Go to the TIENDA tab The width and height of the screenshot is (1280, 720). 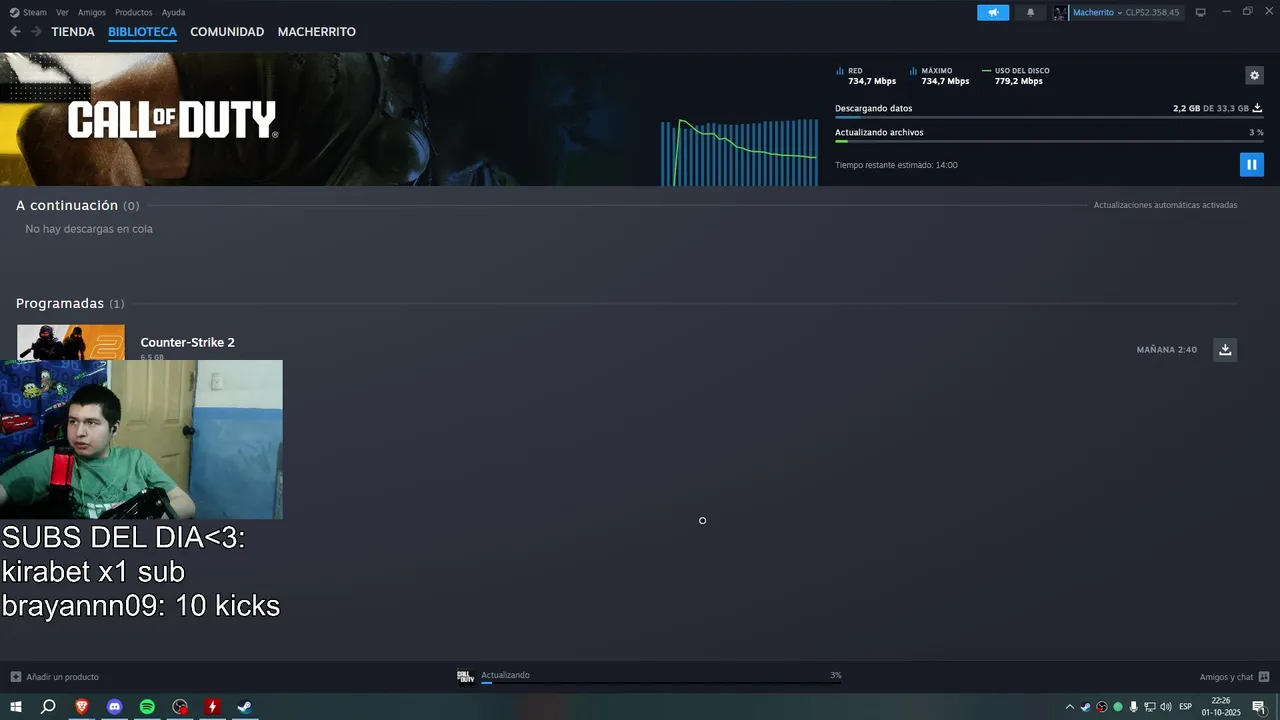pyautogui.click(x=73, y=32)
